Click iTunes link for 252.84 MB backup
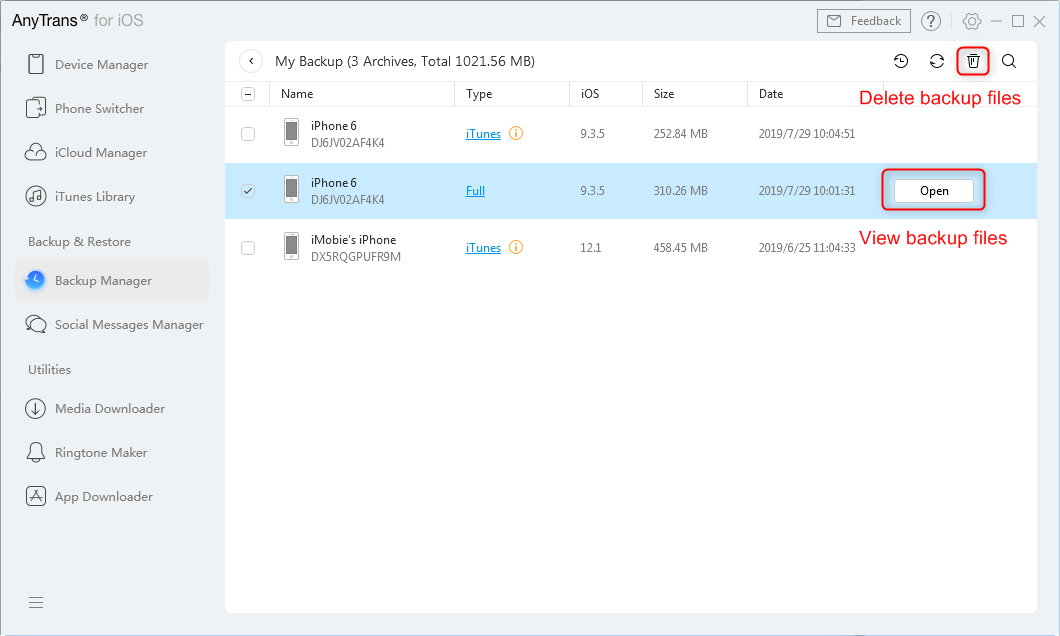 (483, 134)
